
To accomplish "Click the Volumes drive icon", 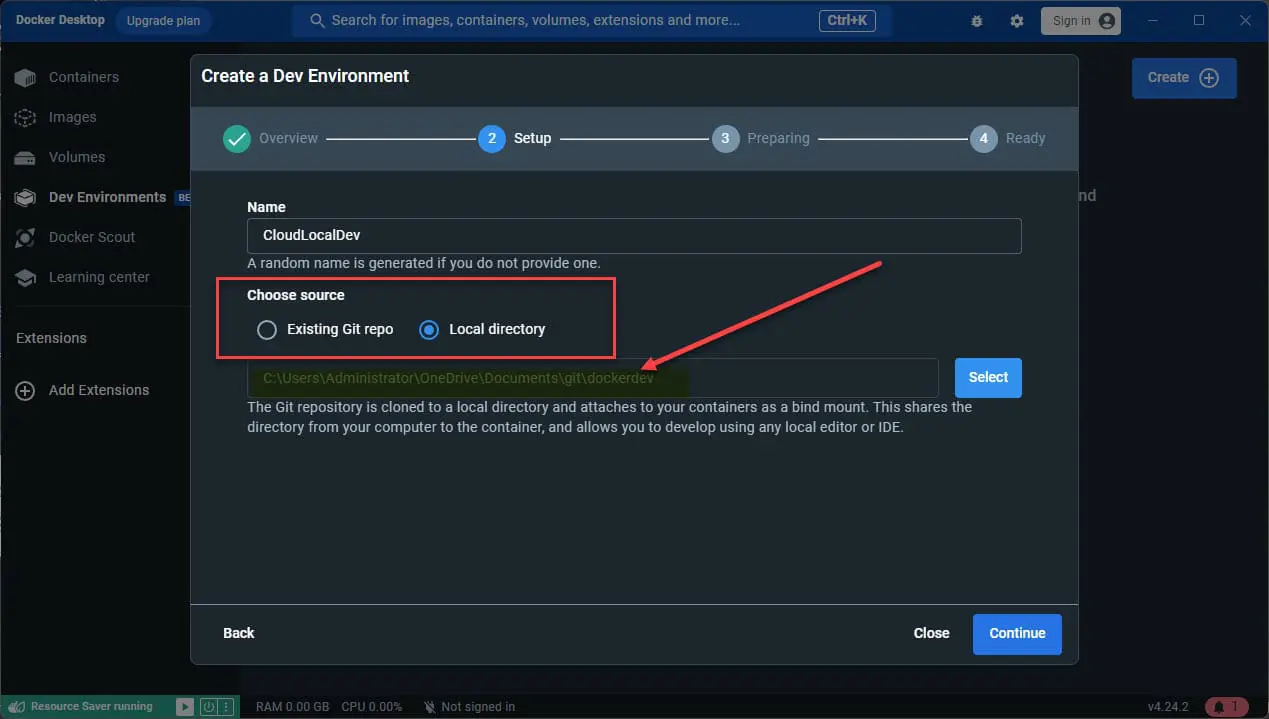I will [25, 157].
